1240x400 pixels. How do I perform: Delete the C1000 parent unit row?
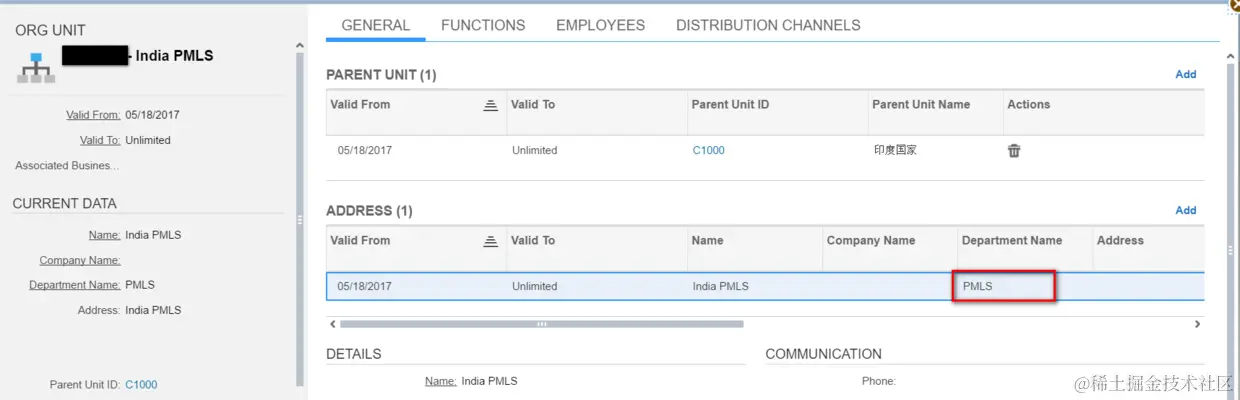click(1014, 151)
